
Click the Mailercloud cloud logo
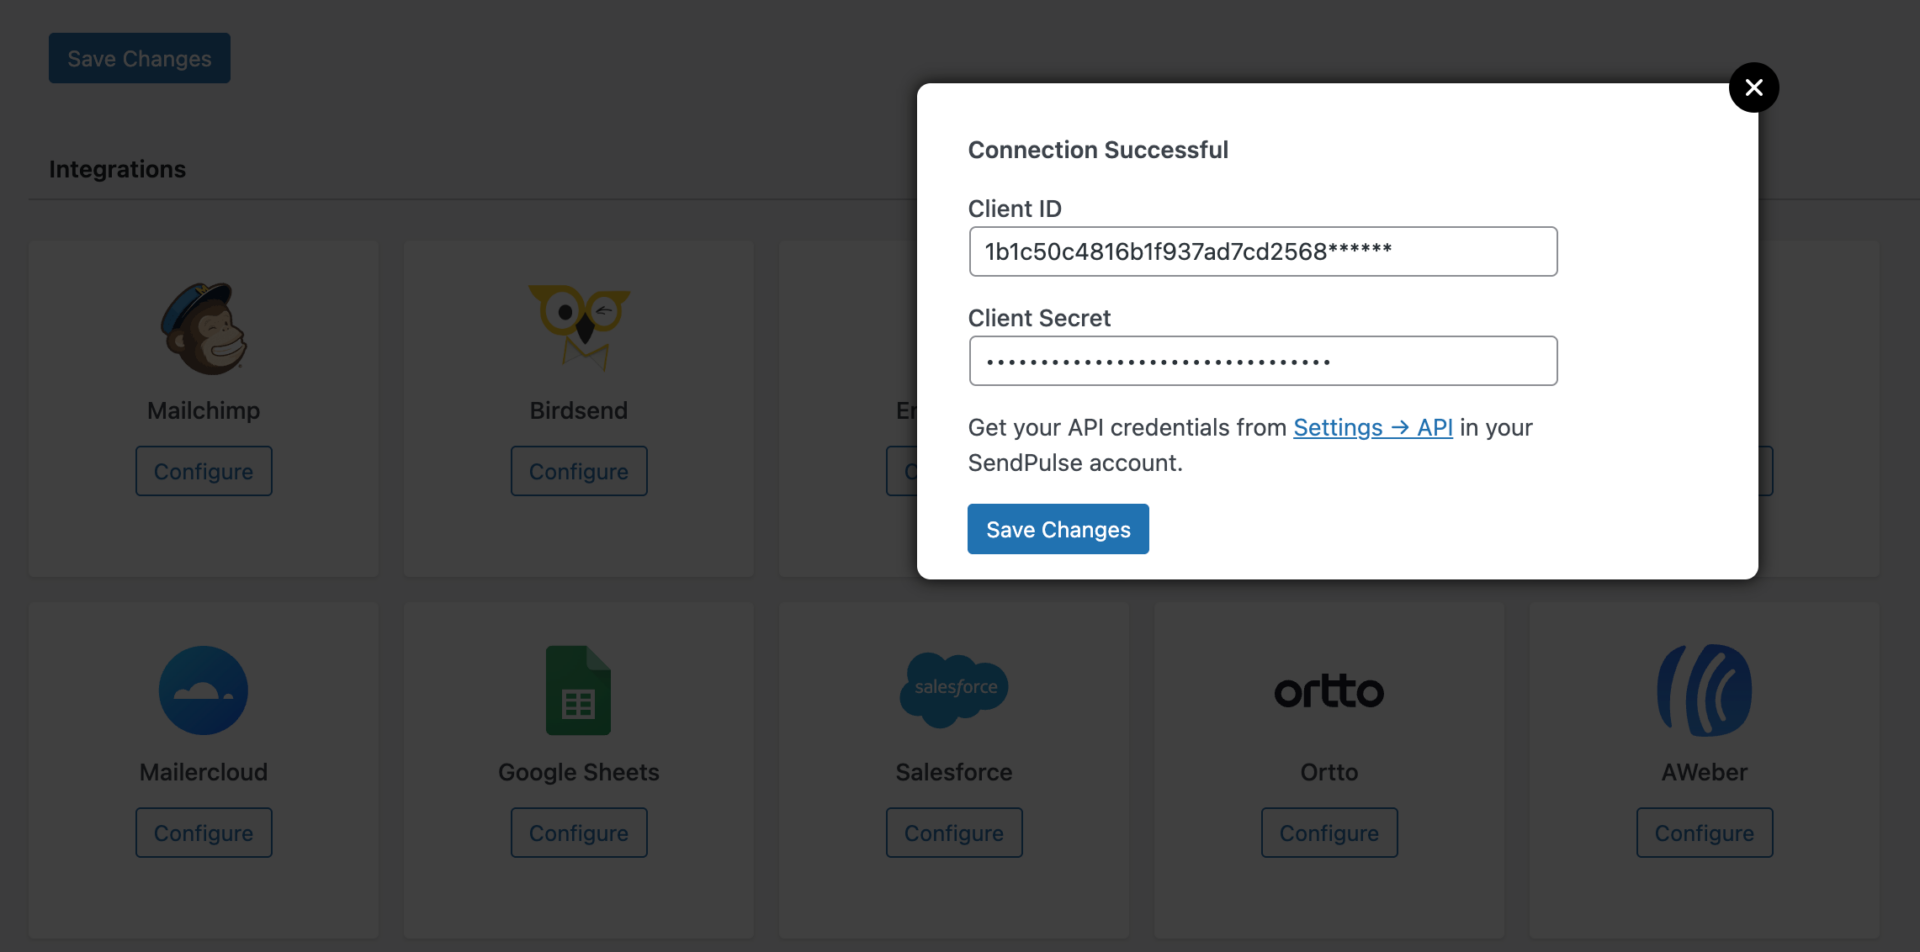point(203,690)
